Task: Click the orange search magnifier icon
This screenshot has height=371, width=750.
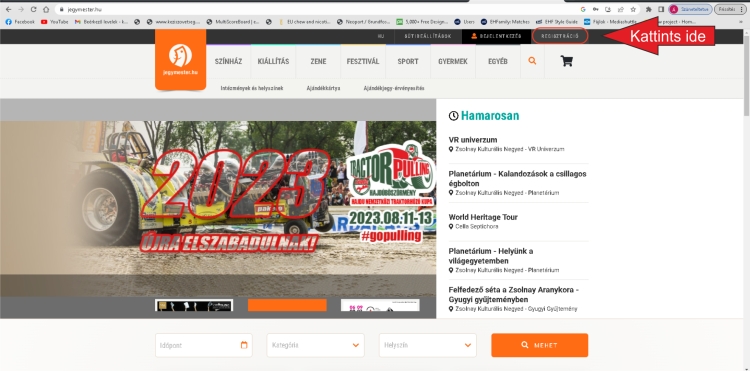Action: coord(532,61)
